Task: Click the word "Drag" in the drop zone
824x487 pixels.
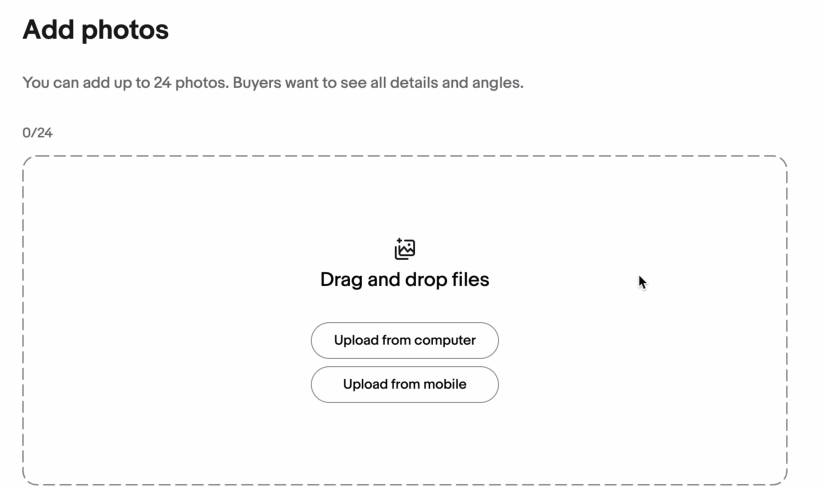Action: click(341, 280)
